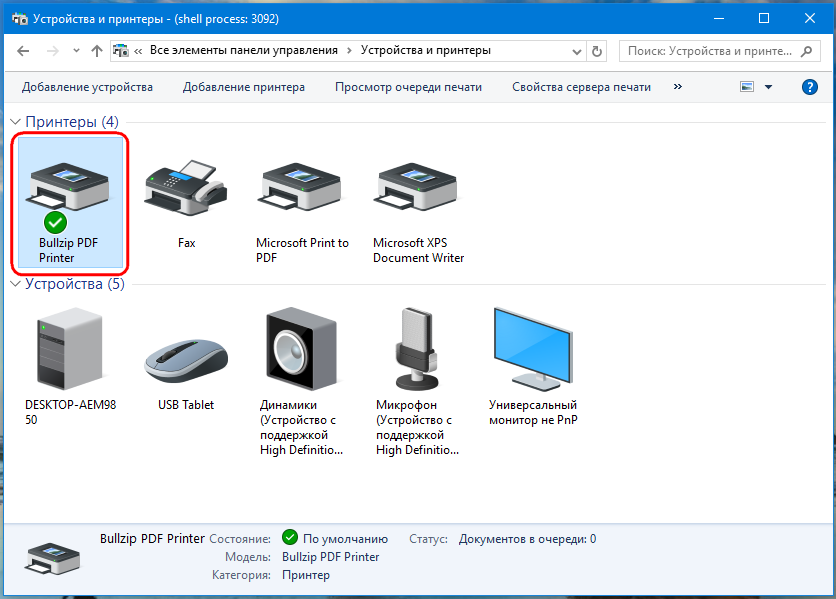
Task: Open the view options dropdown arrow
Action: pos(768,87)
